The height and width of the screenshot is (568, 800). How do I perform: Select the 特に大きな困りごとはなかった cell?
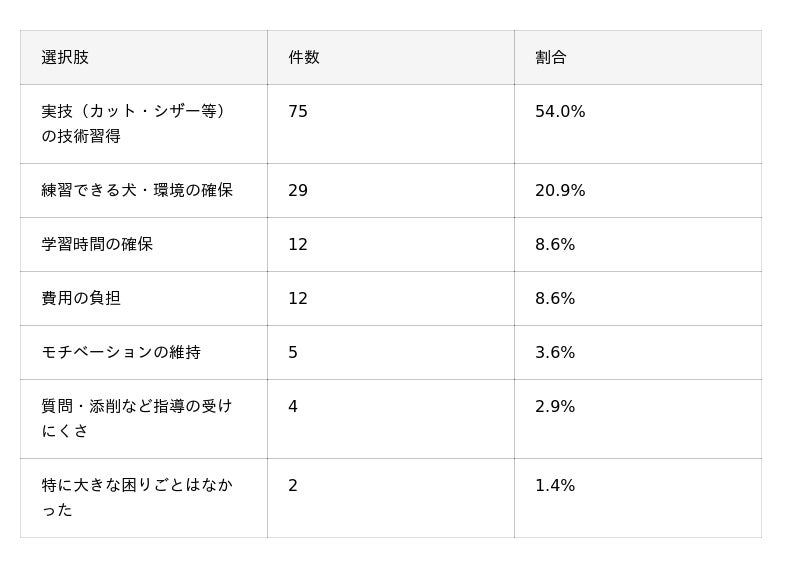click(144, 498)
